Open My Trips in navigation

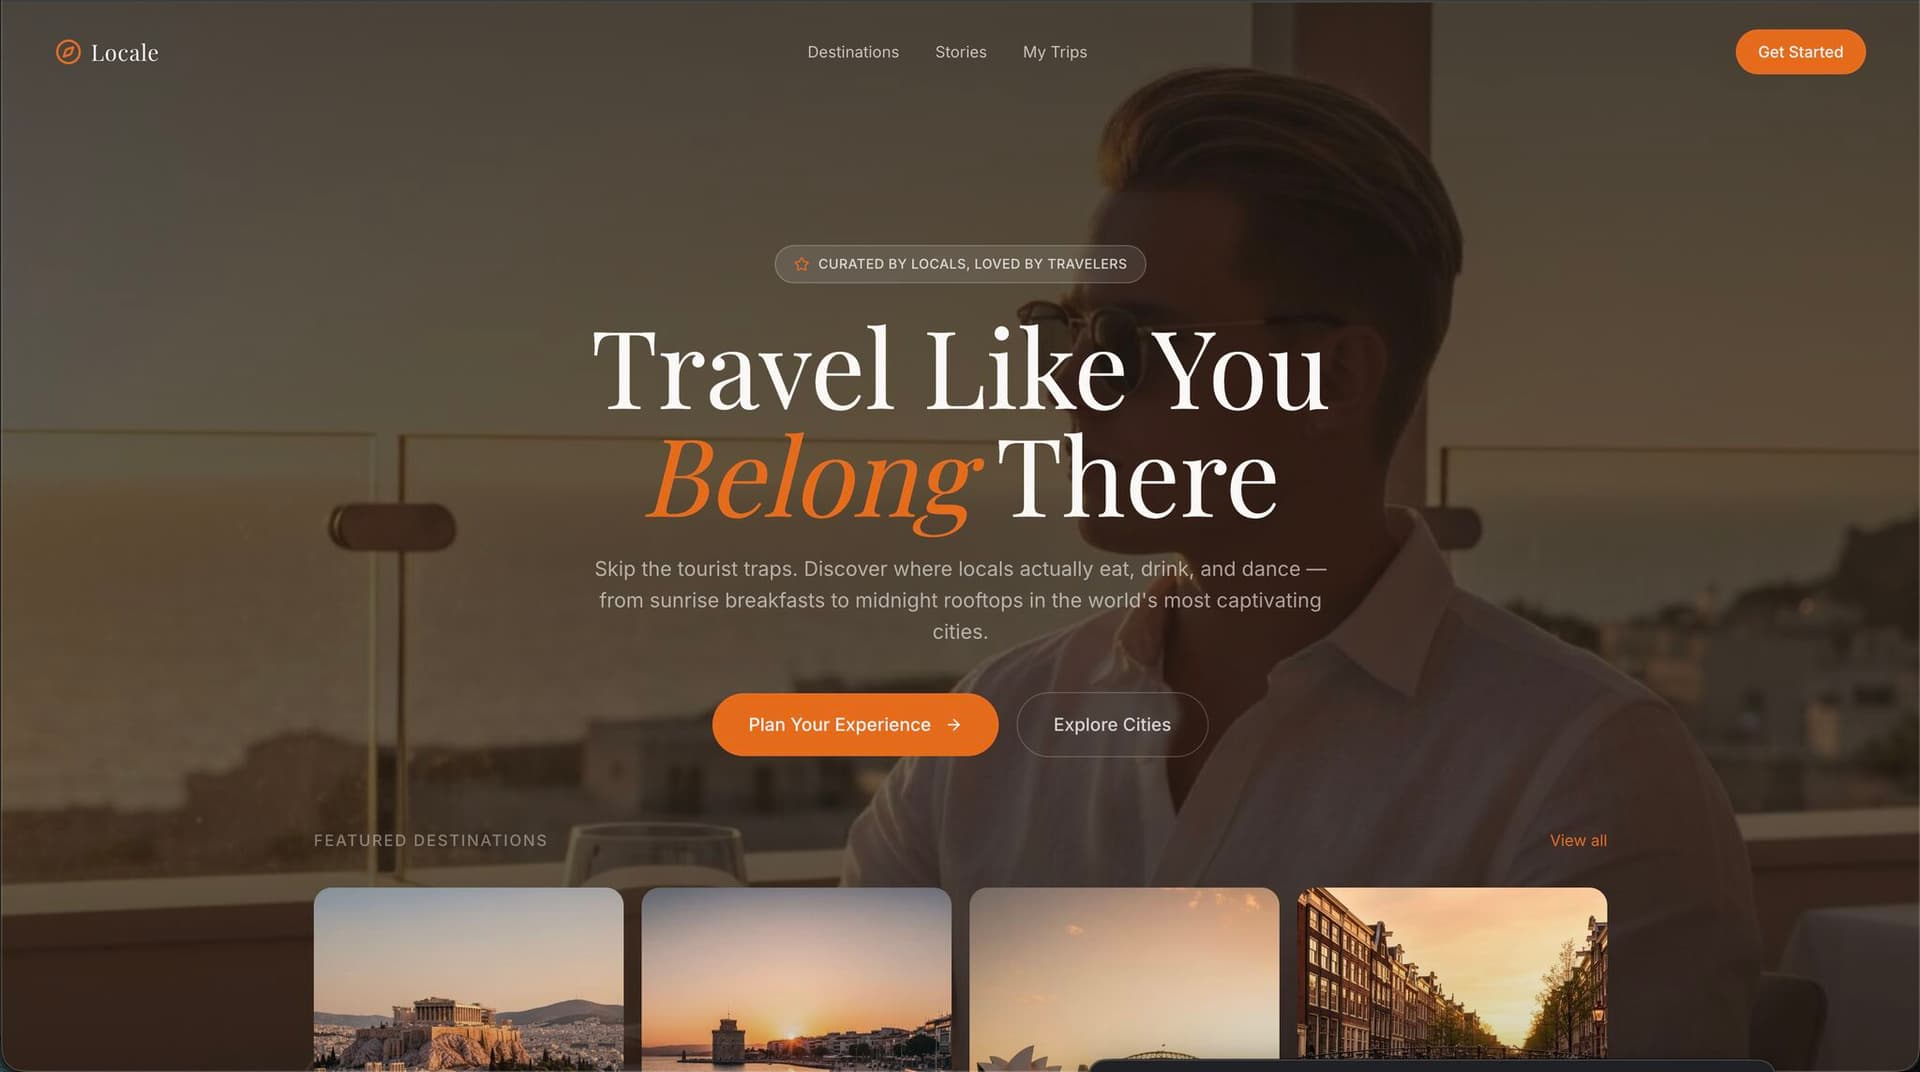coord(1055,52)
